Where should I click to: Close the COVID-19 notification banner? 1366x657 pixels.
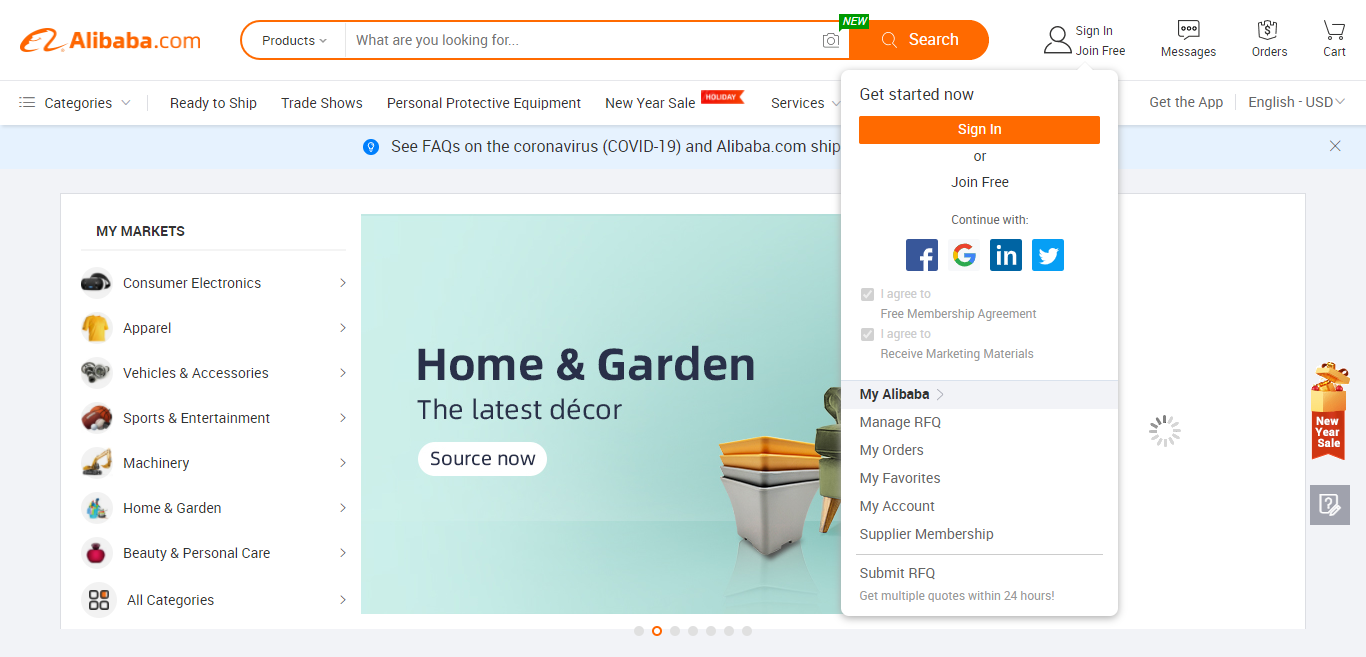1335,146
